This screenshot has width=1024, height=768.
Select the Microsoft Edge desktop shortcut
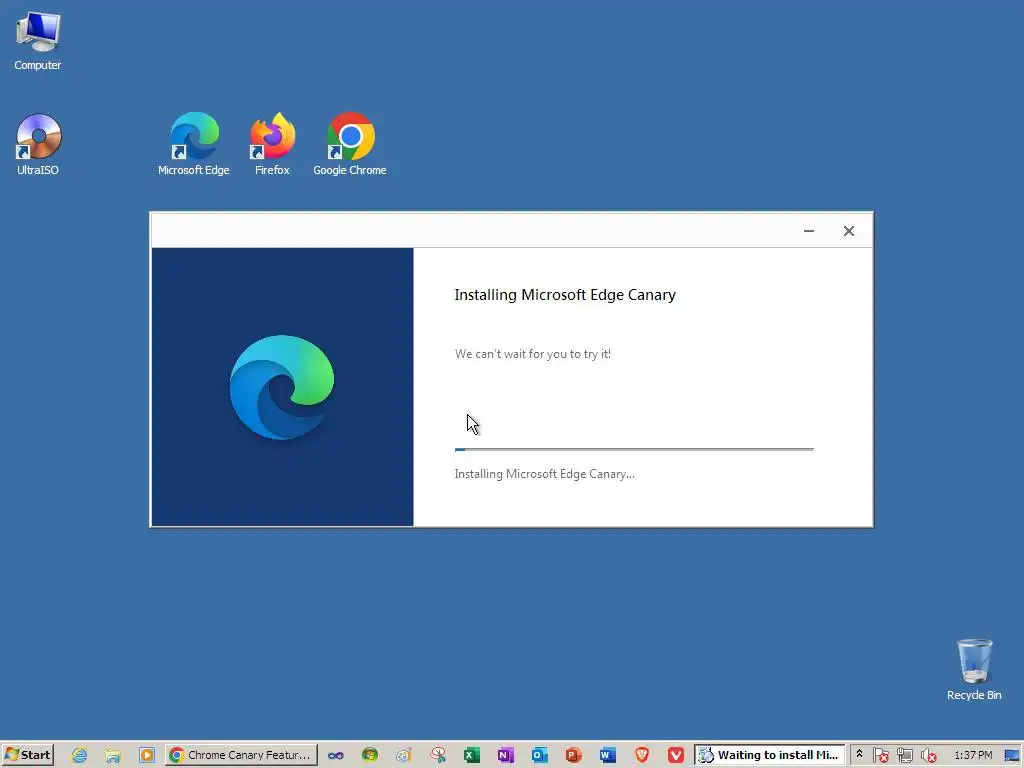(194, 144)
